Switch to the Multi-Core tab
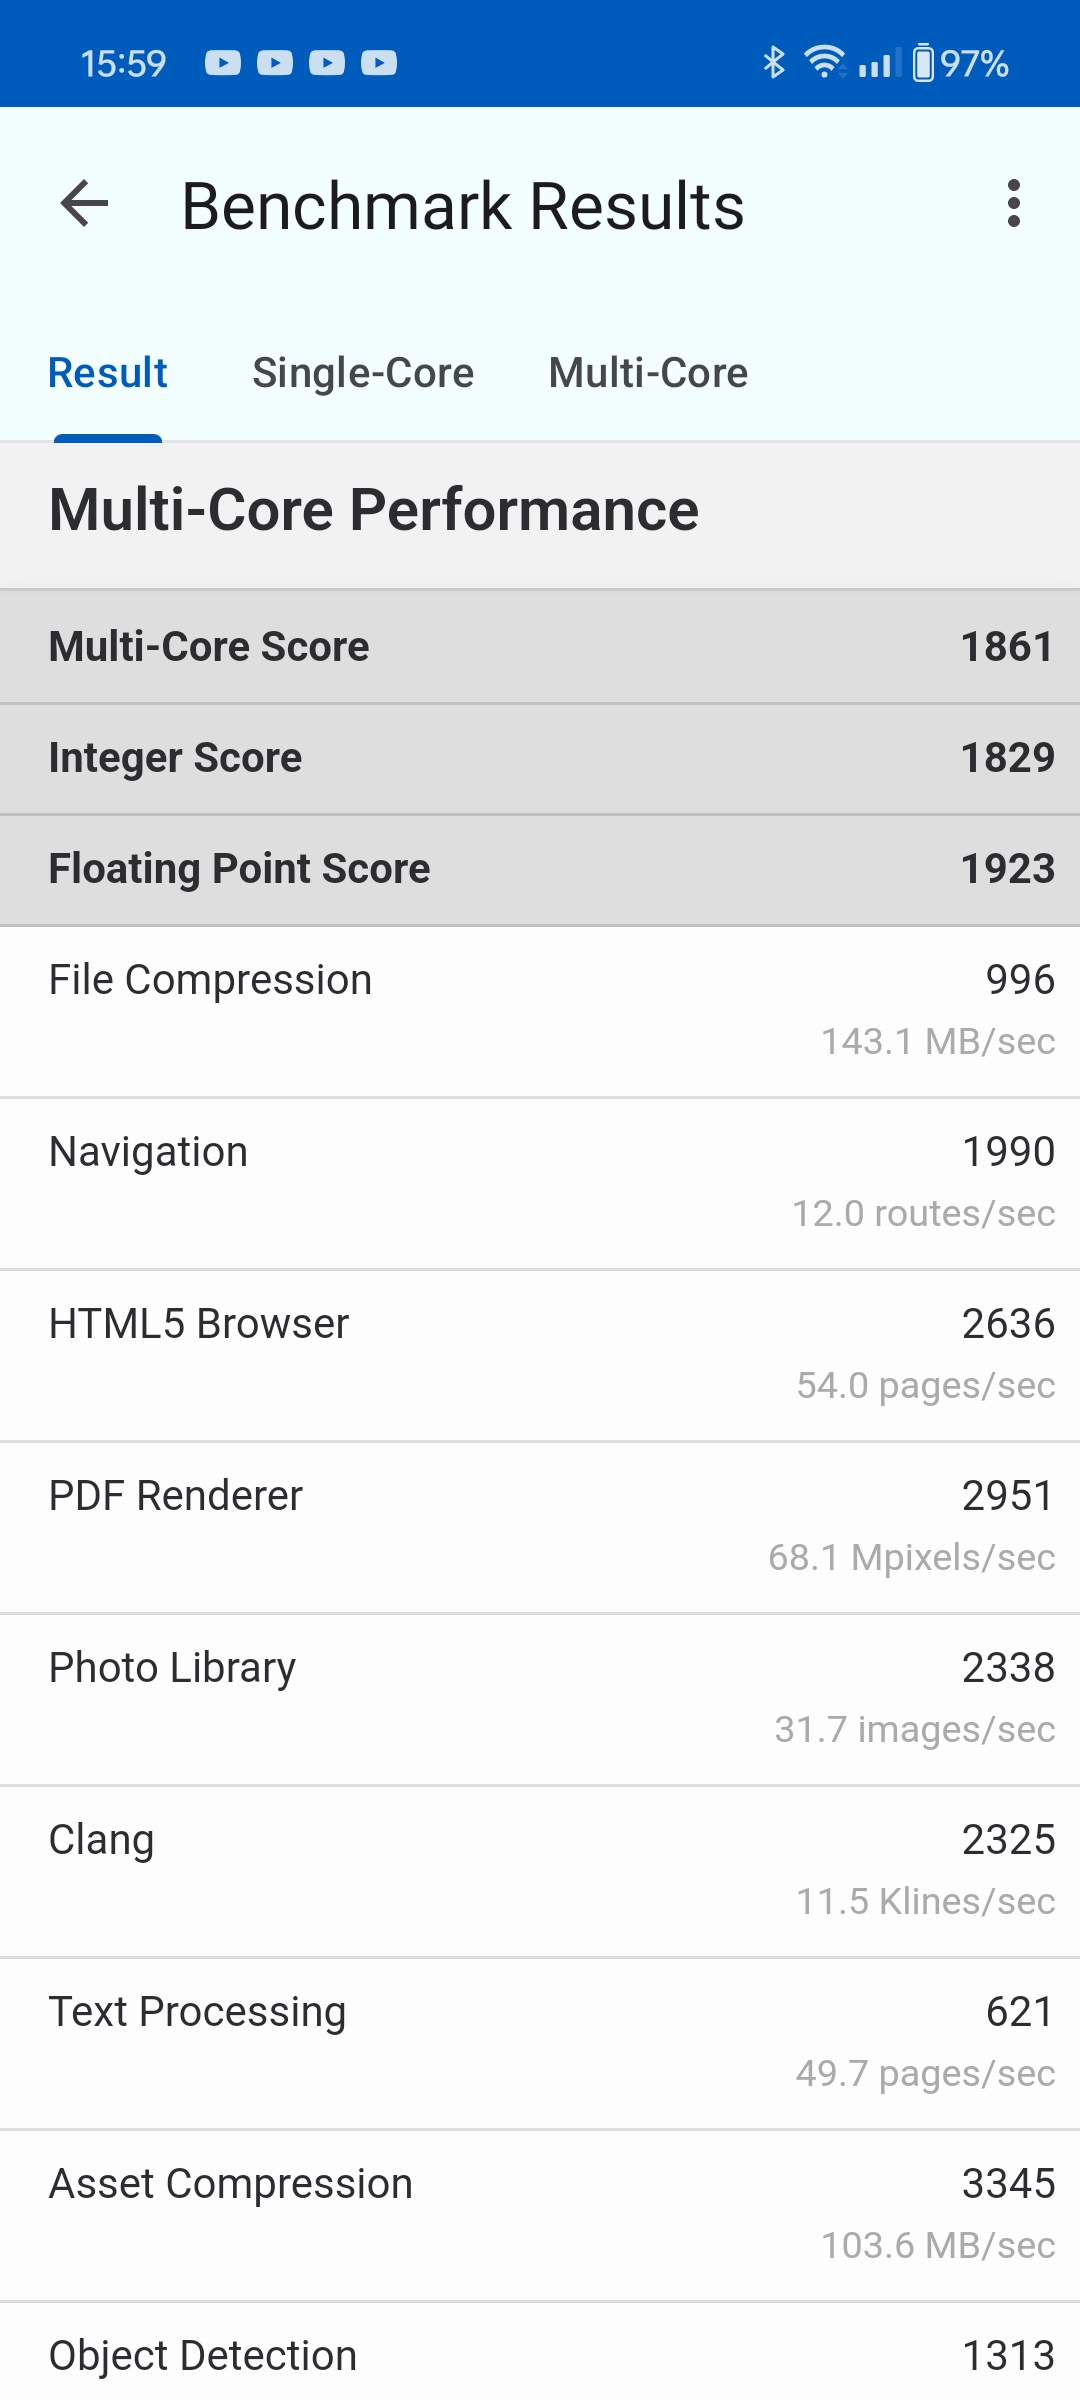Image resolution: width=1080 pixels, height=2400 pixels. (648, 373)
